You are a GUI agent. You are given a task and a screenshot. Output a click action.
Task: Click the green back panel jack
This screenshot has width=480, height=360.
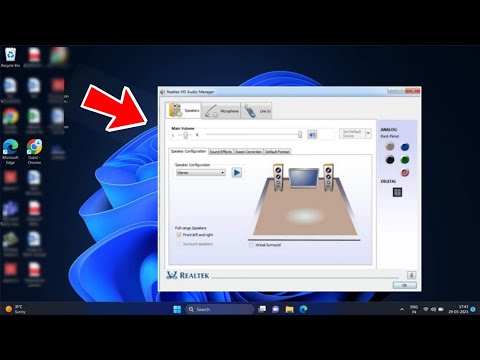tap(405, 160)
